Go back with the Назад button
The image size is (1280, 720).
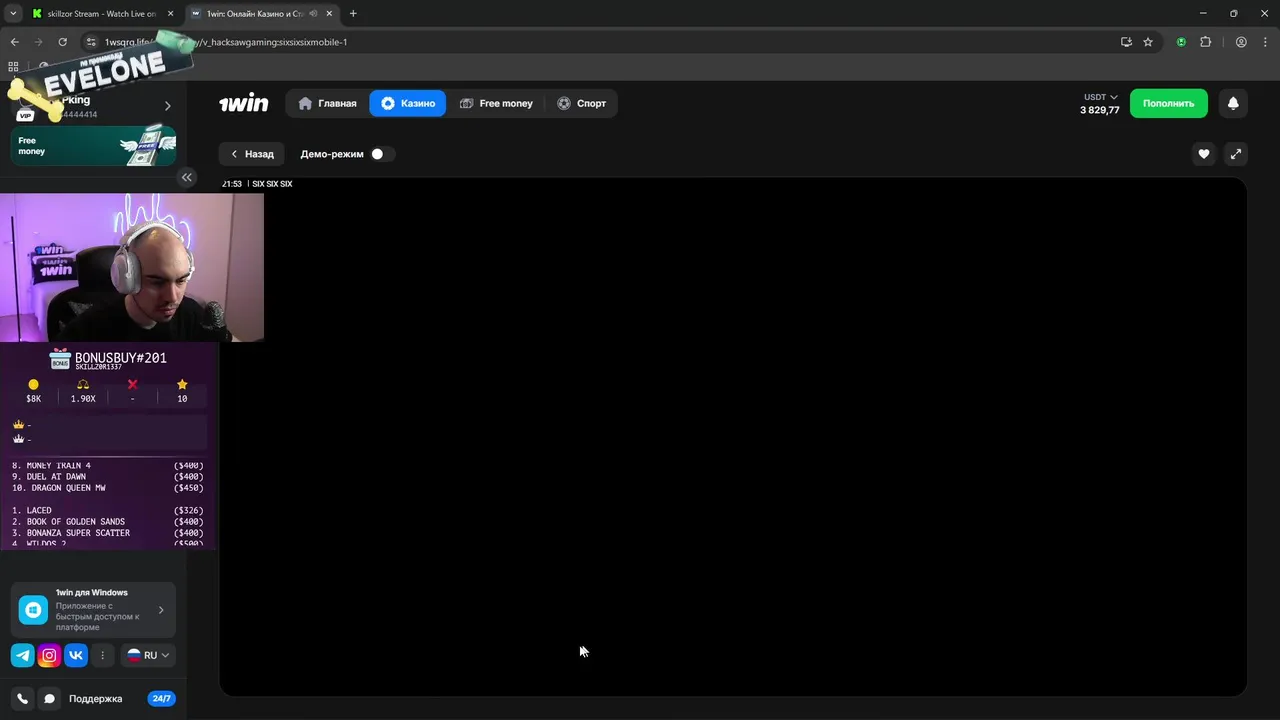252,154
